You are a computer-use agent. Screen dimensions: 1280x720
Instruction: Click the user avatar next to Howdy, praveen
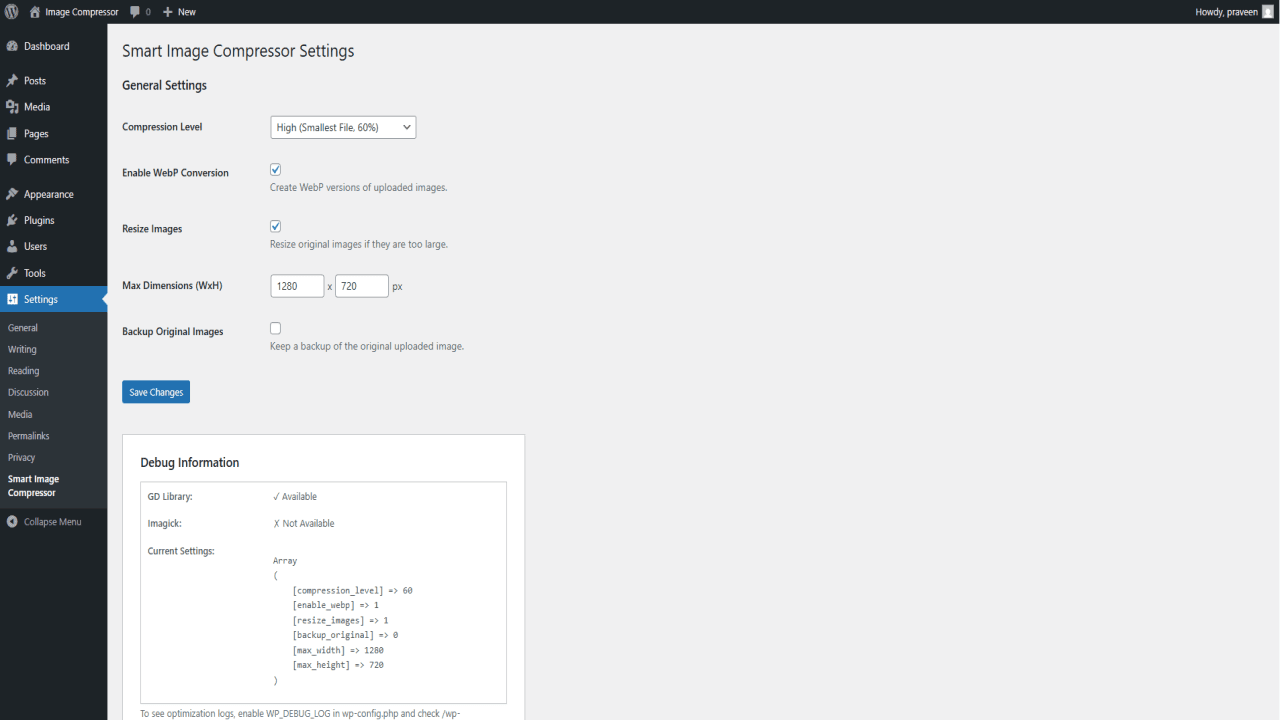click(x=1268, y=12)
